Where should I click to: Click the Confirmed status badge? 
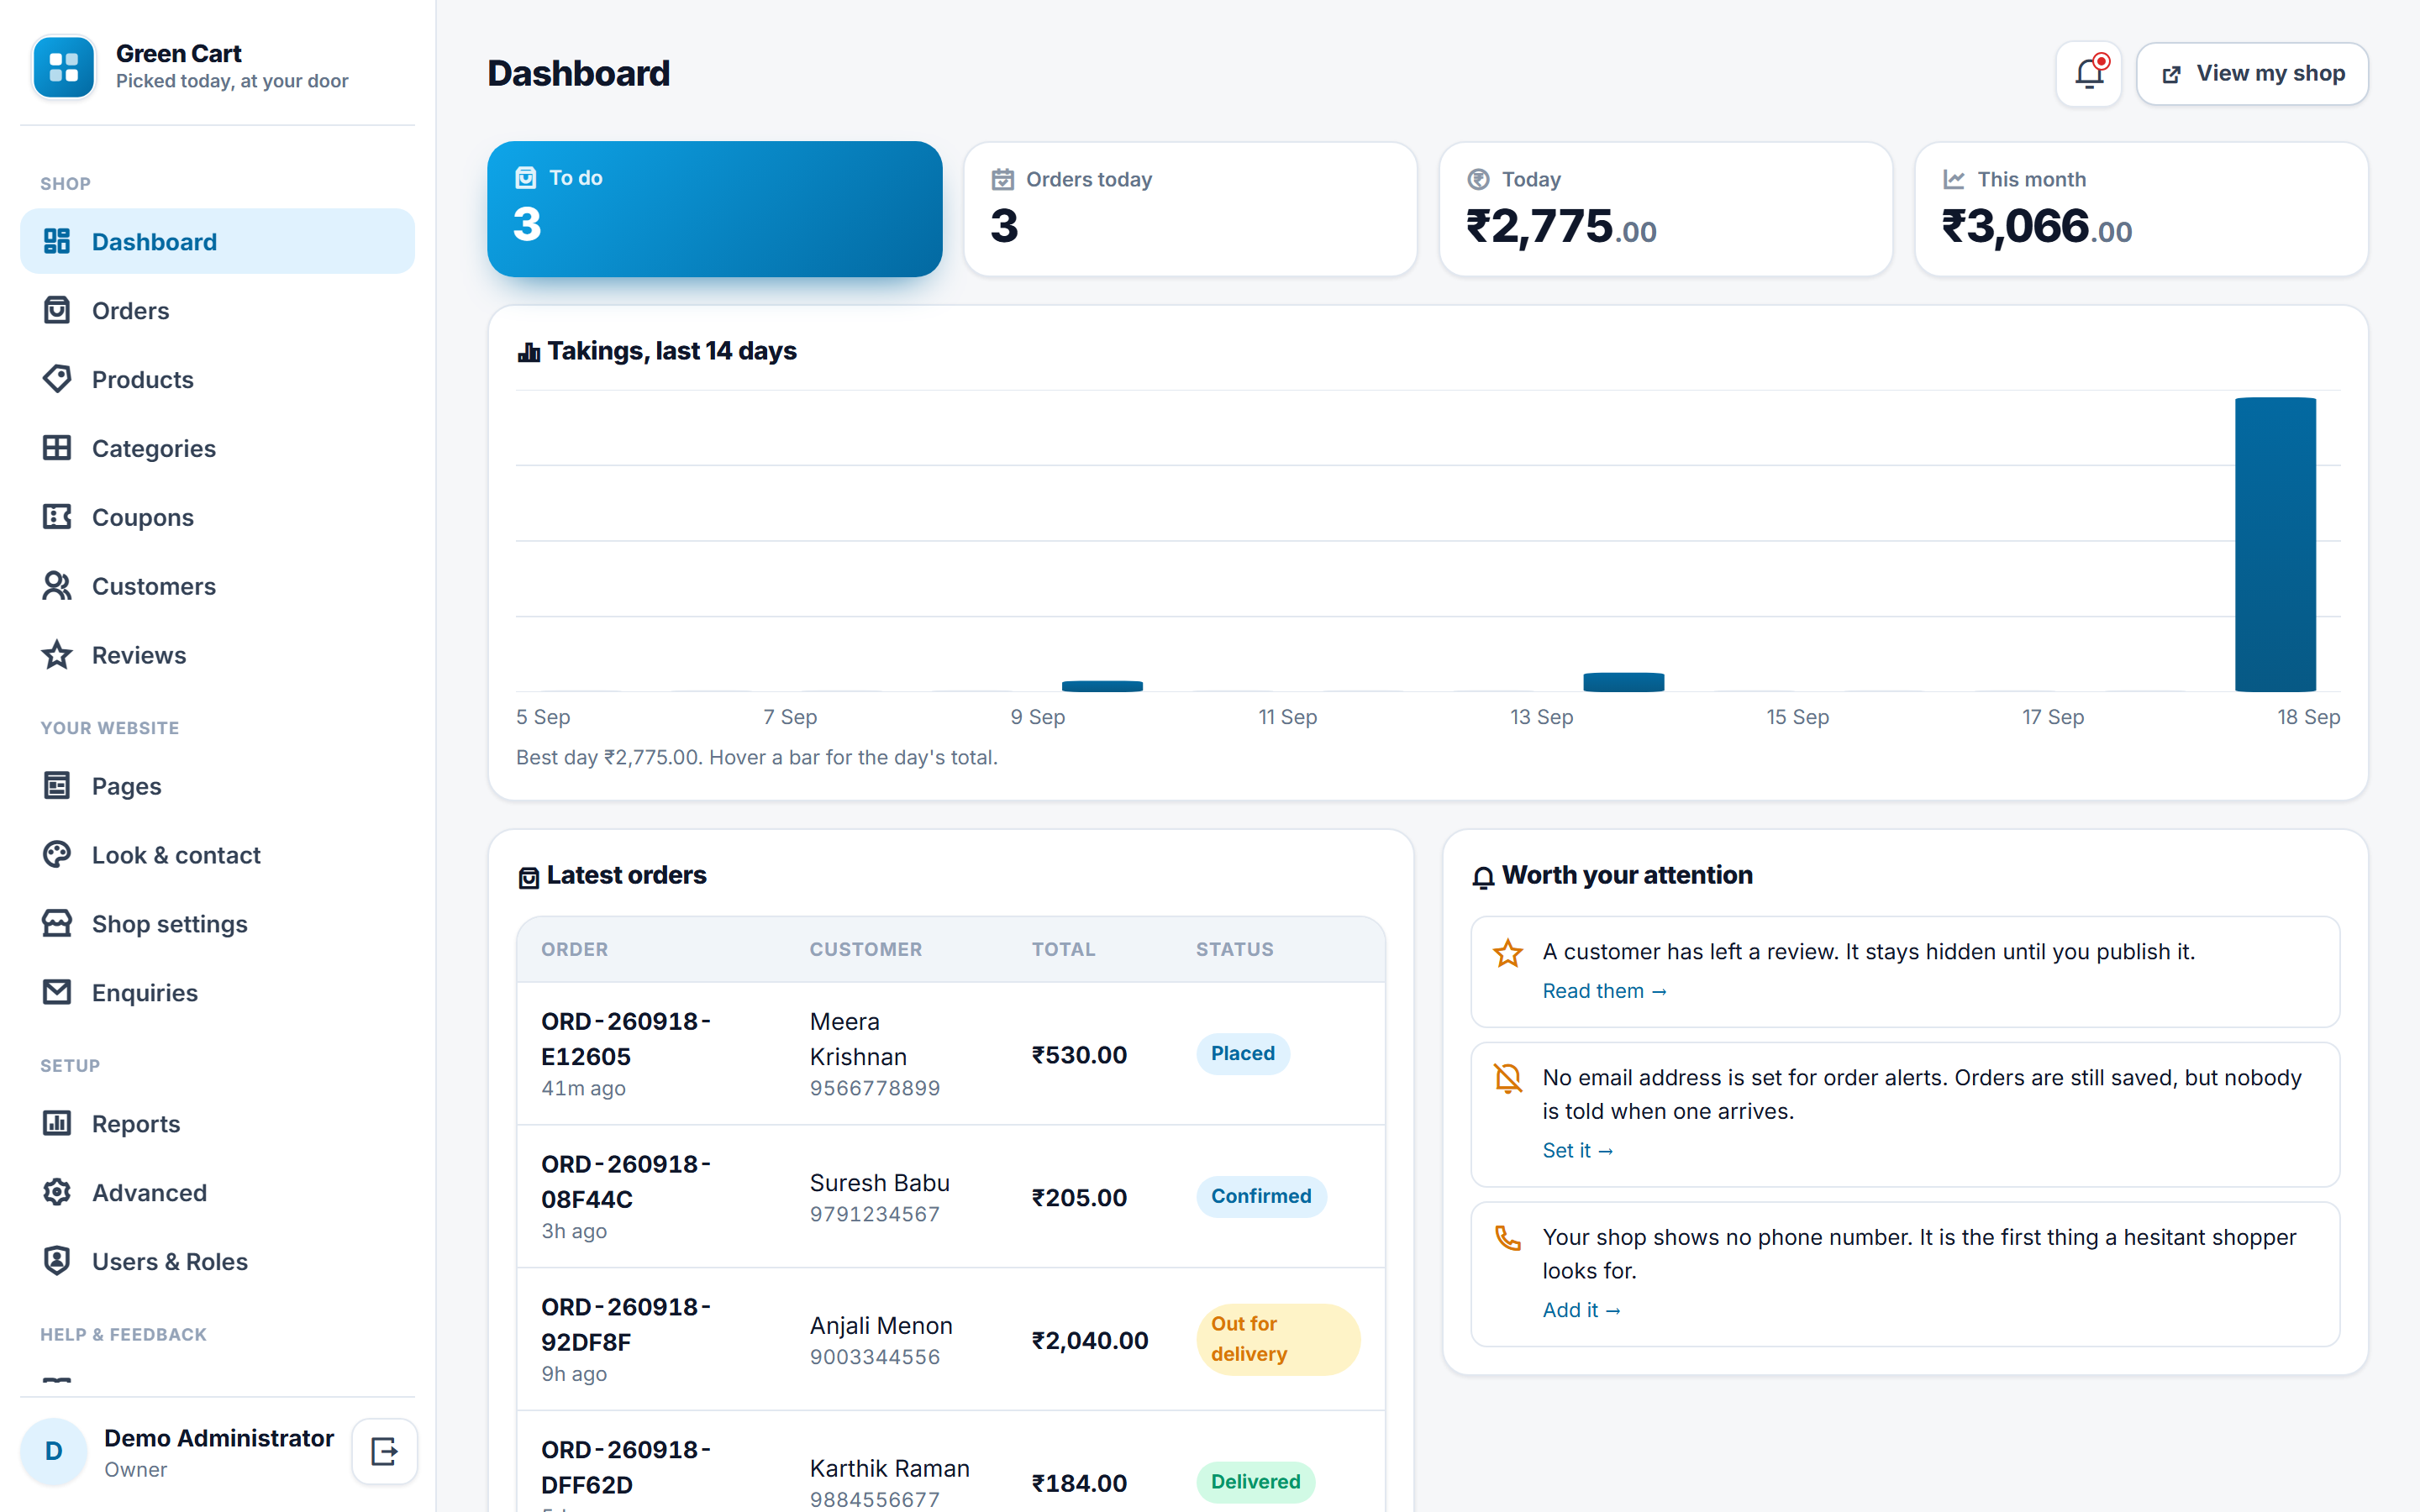pos(1260,1197)
